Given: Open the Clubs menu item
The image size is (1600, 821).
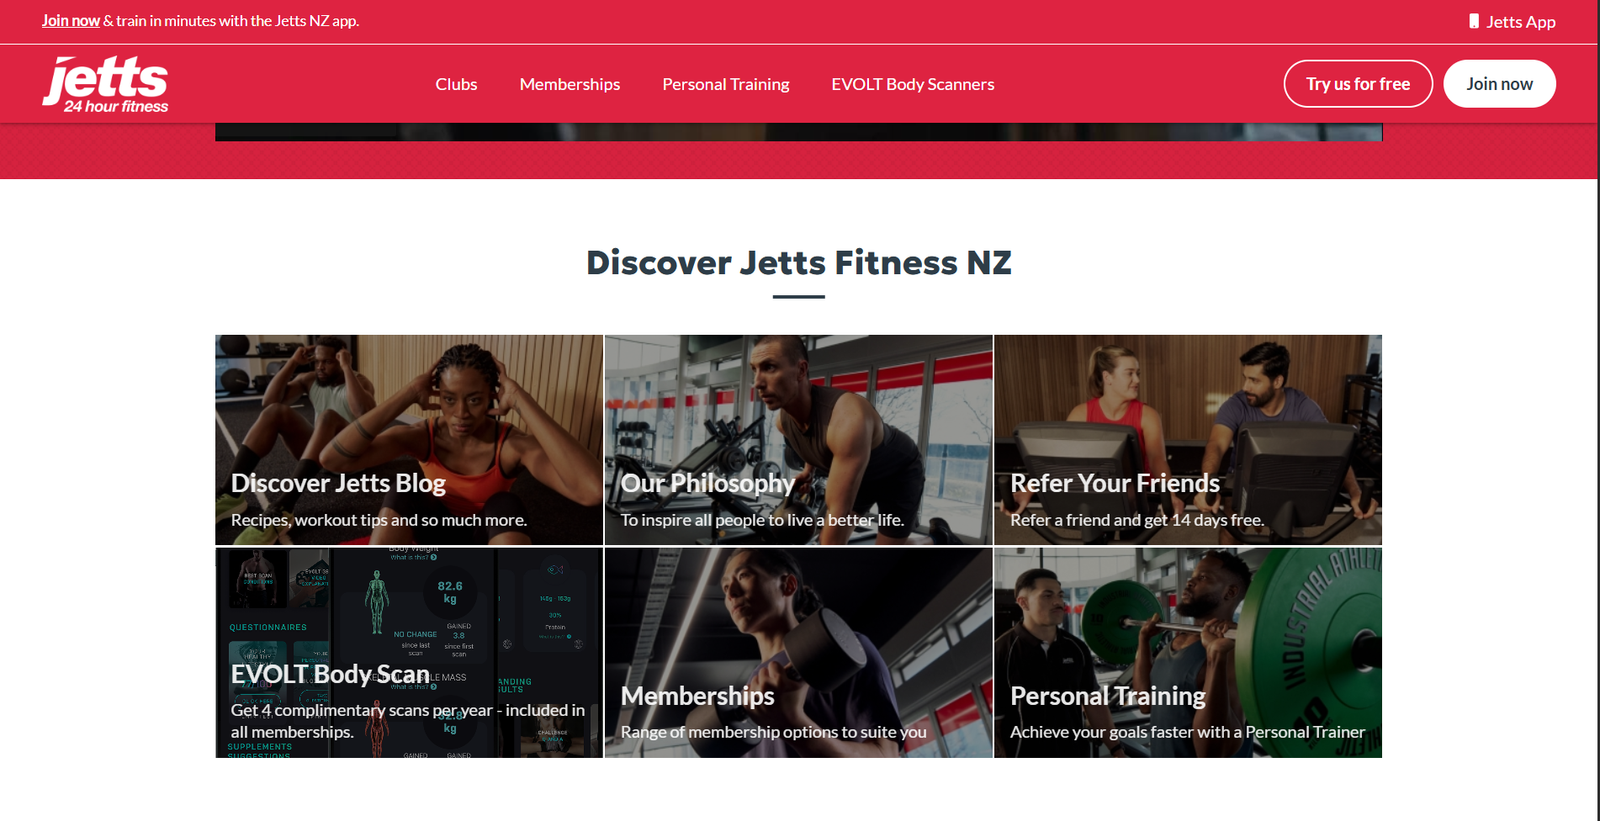Looking at the screenshot, I should [x=456, y=84].
